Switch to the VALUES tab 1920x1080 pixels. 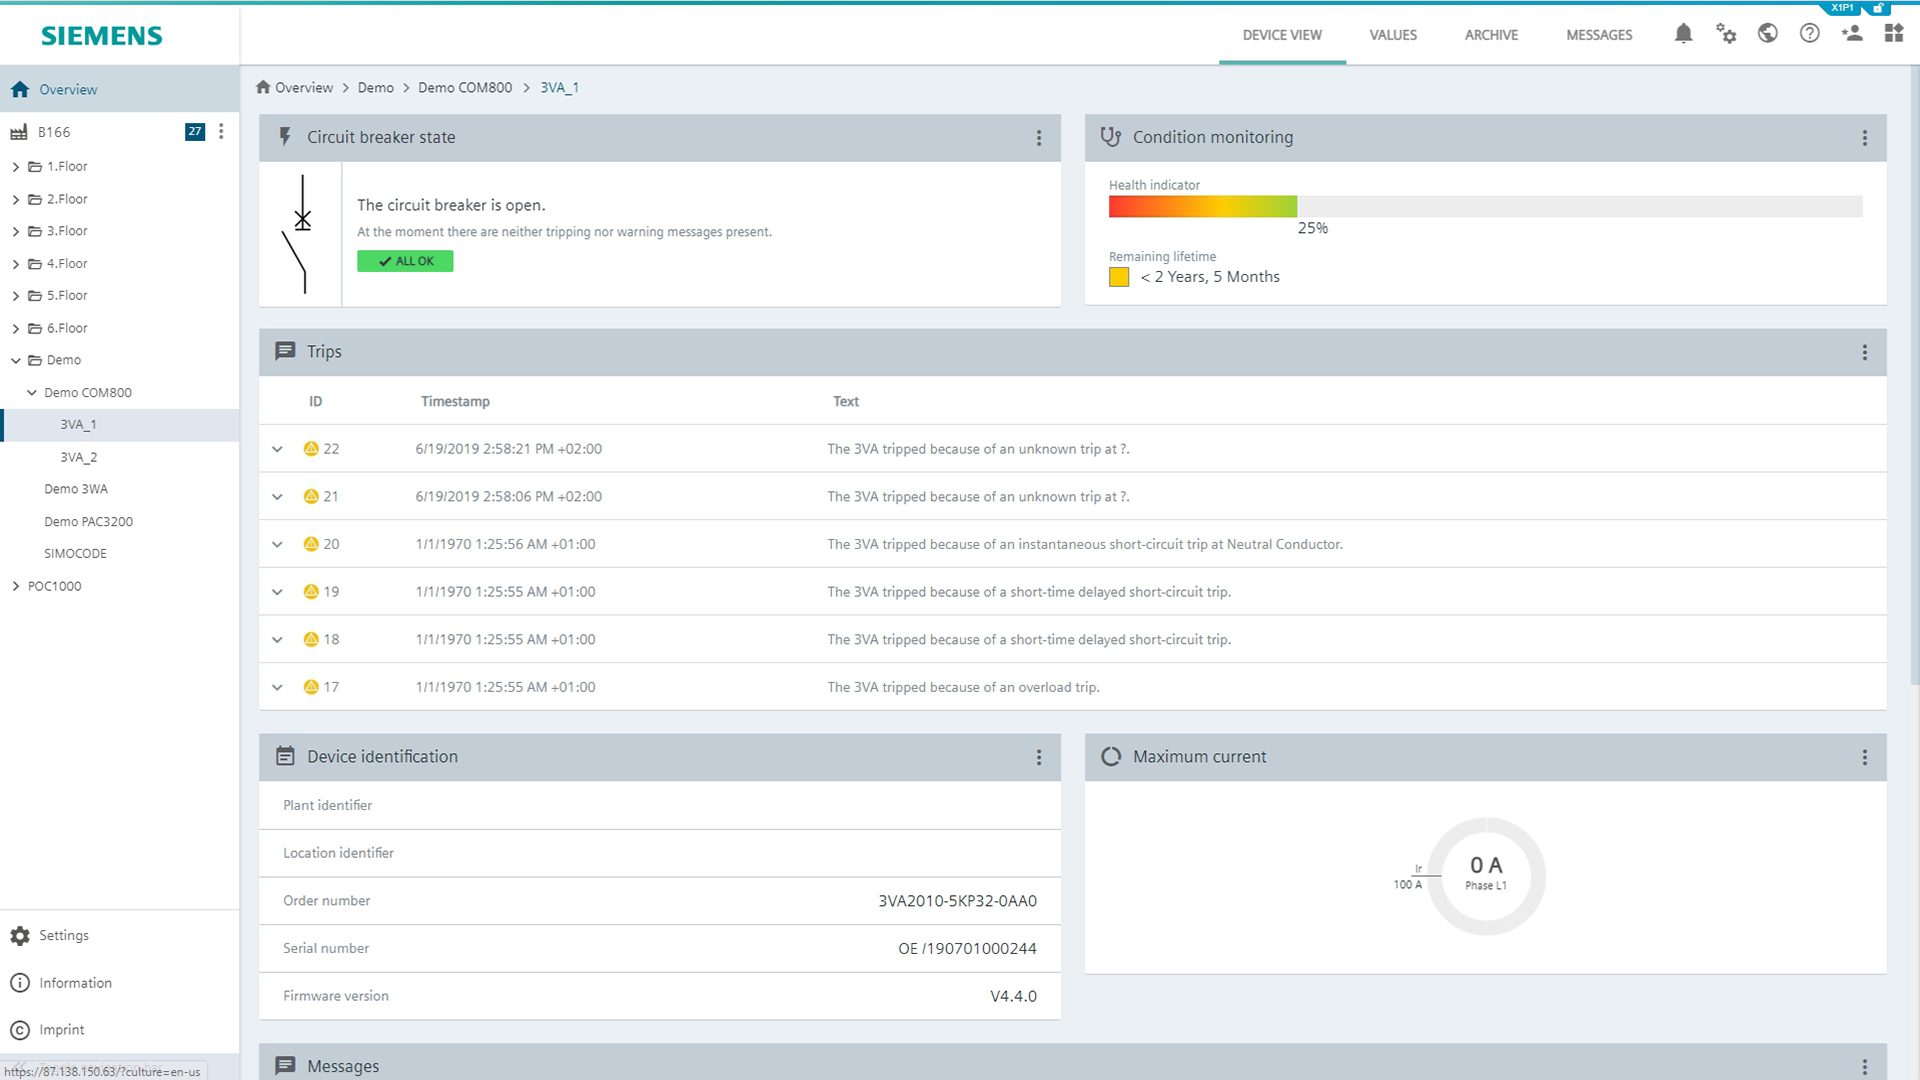tap(1393, 35)
